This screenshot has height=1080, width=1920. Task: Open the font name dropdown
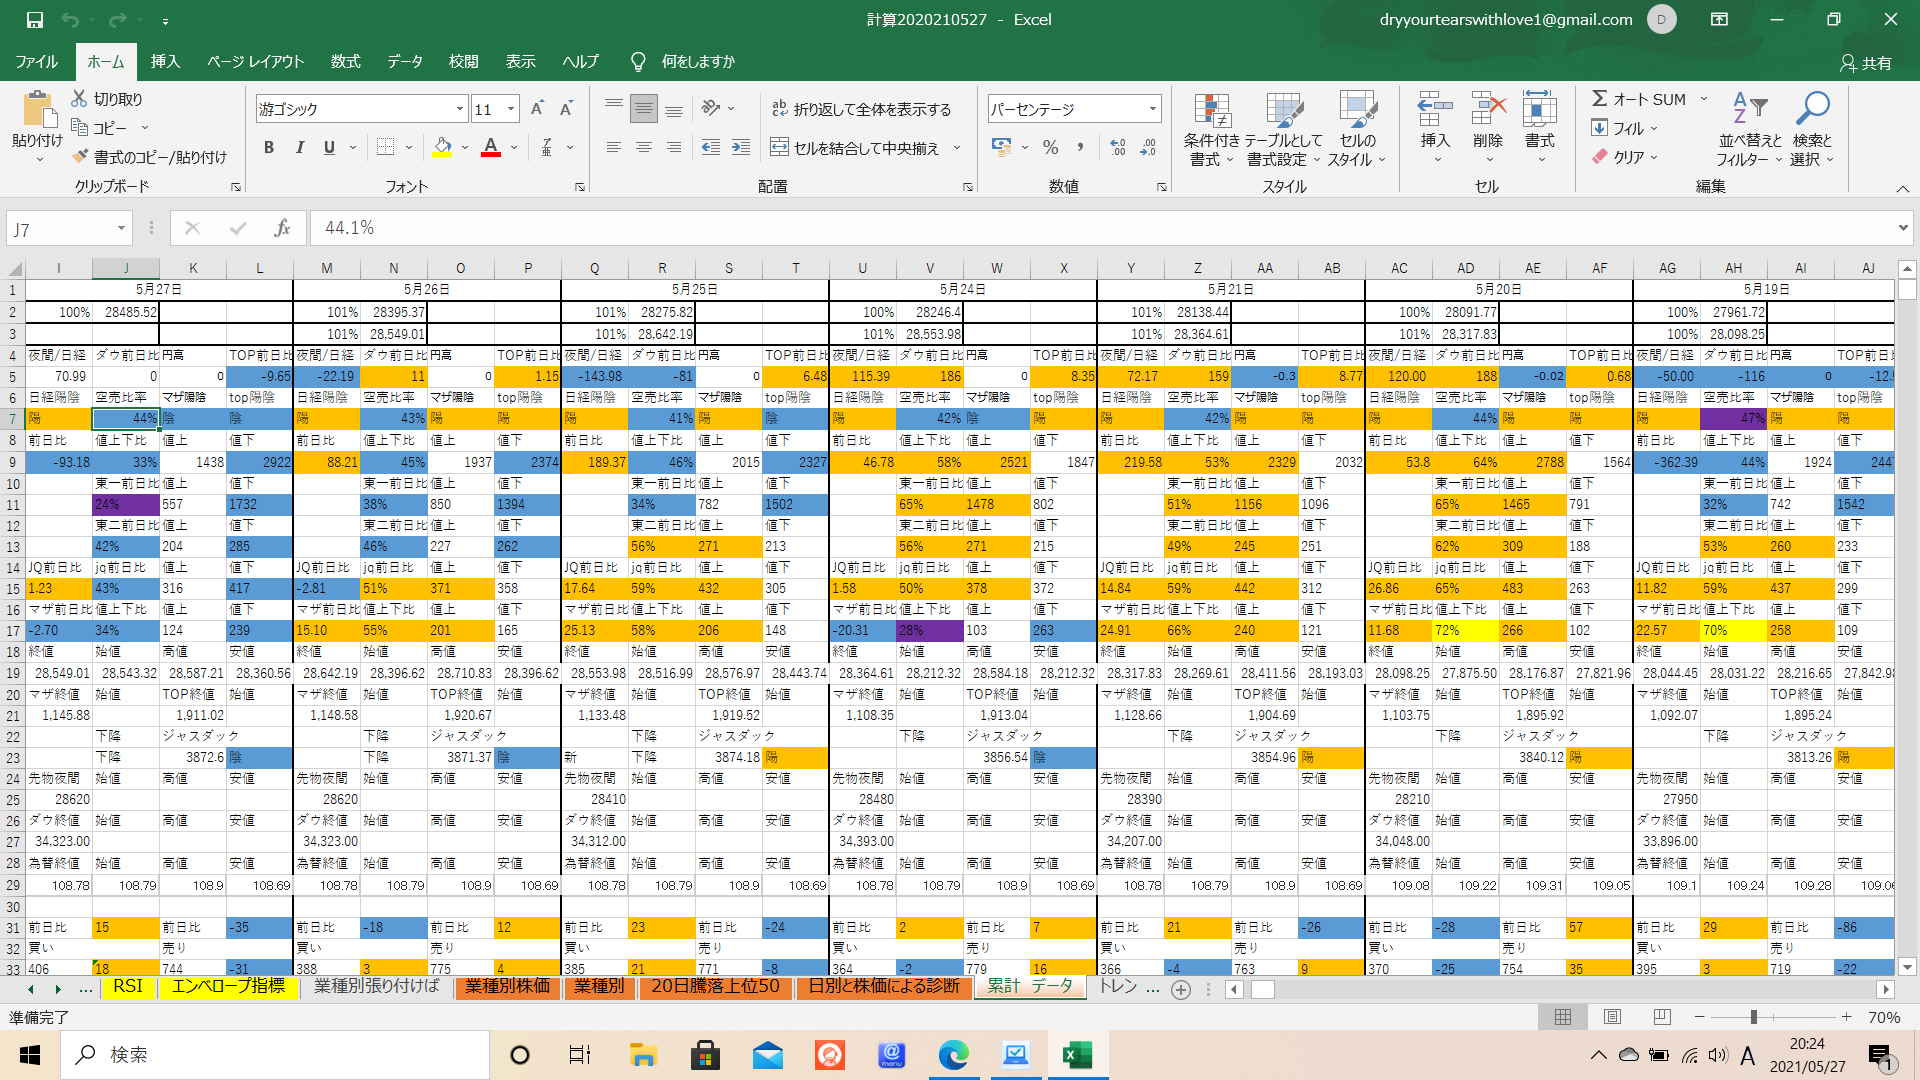(x=459, y=109)
